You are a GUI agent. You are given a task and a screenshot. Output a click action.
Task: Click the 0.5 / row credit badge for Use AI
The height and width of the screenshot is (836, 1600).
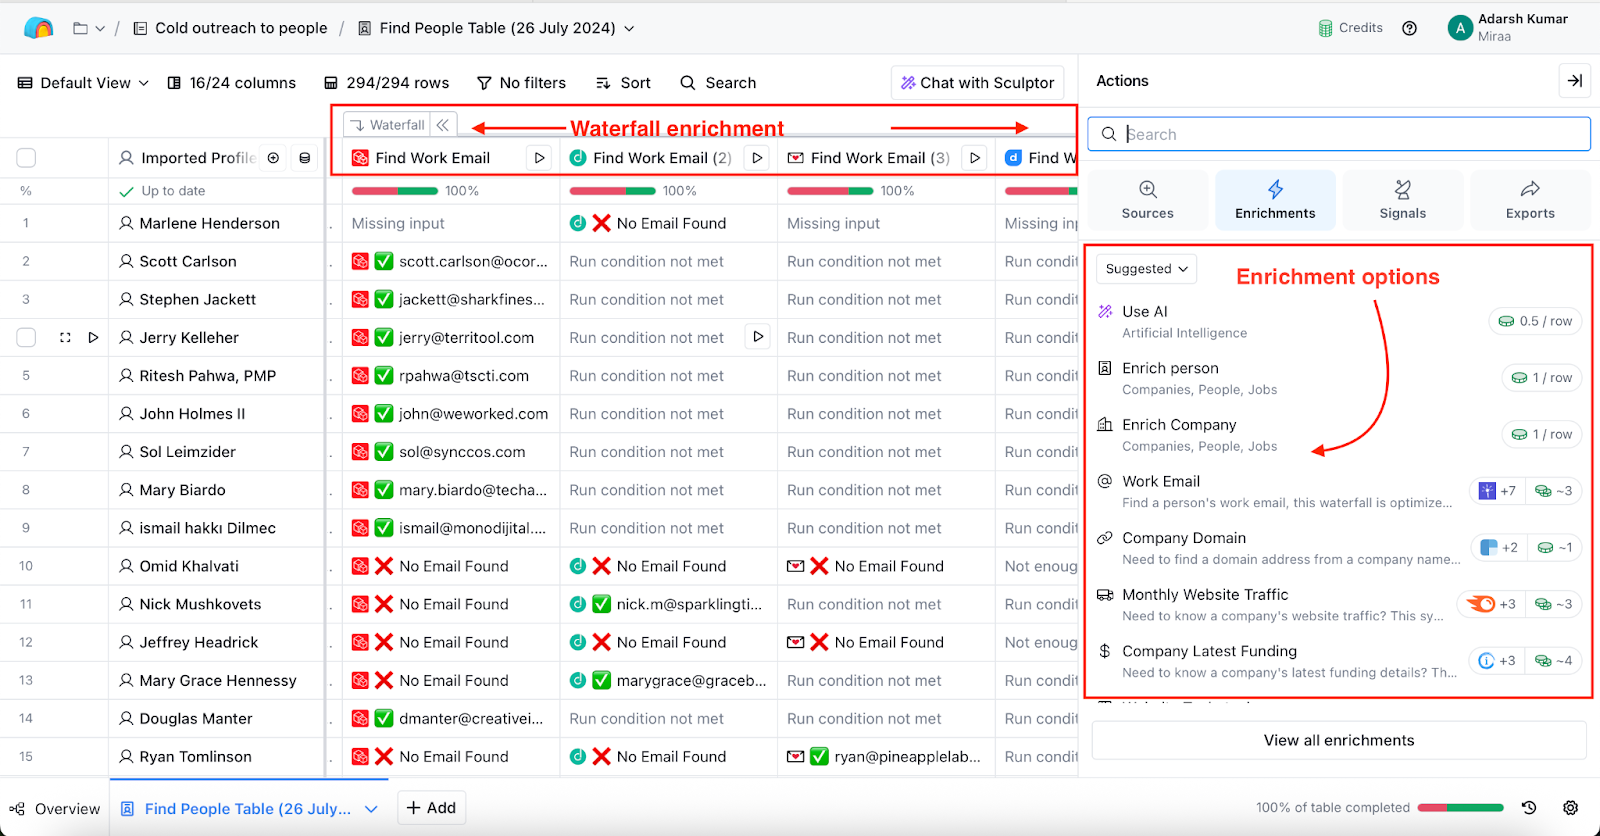1534,321
